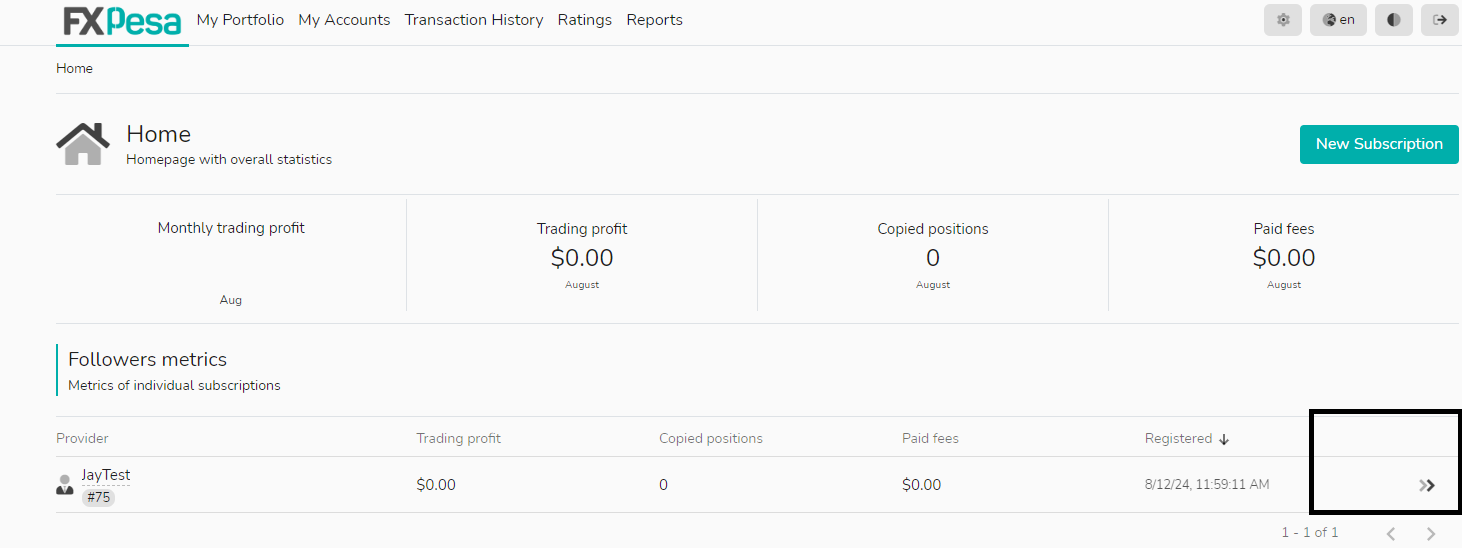Viewport: 1462px width, 548px height.
Task: Click the Home breadcrumb link
Action: (x=74, y=69)
